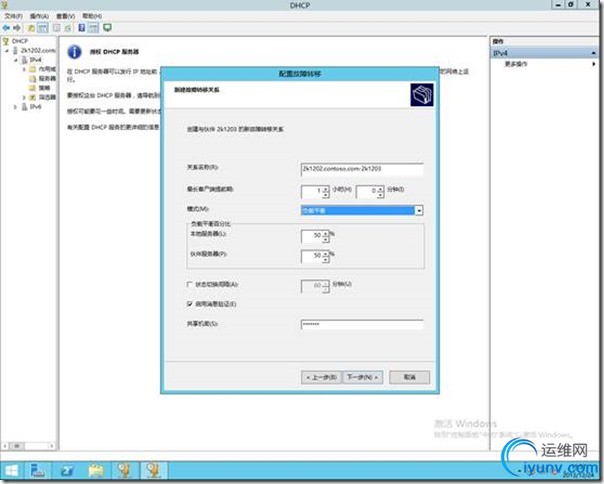Click the Back arrow in the DHCP toolbar
The image size is (604, 484).
coord(6,28)
